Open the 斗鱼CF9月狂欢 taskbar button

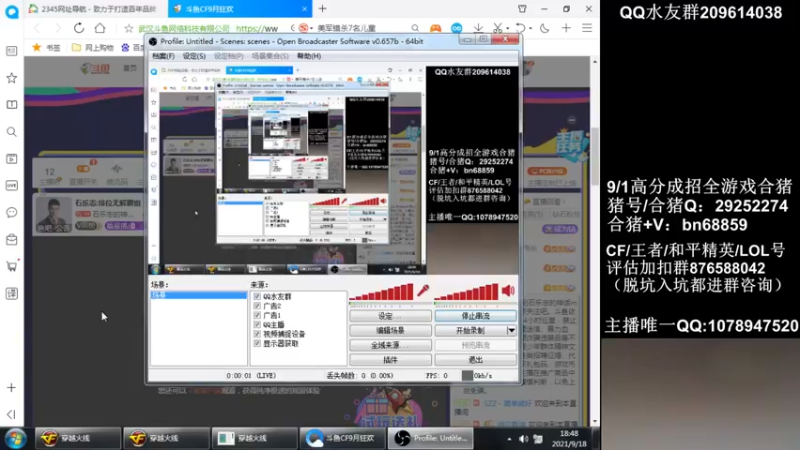343,438
